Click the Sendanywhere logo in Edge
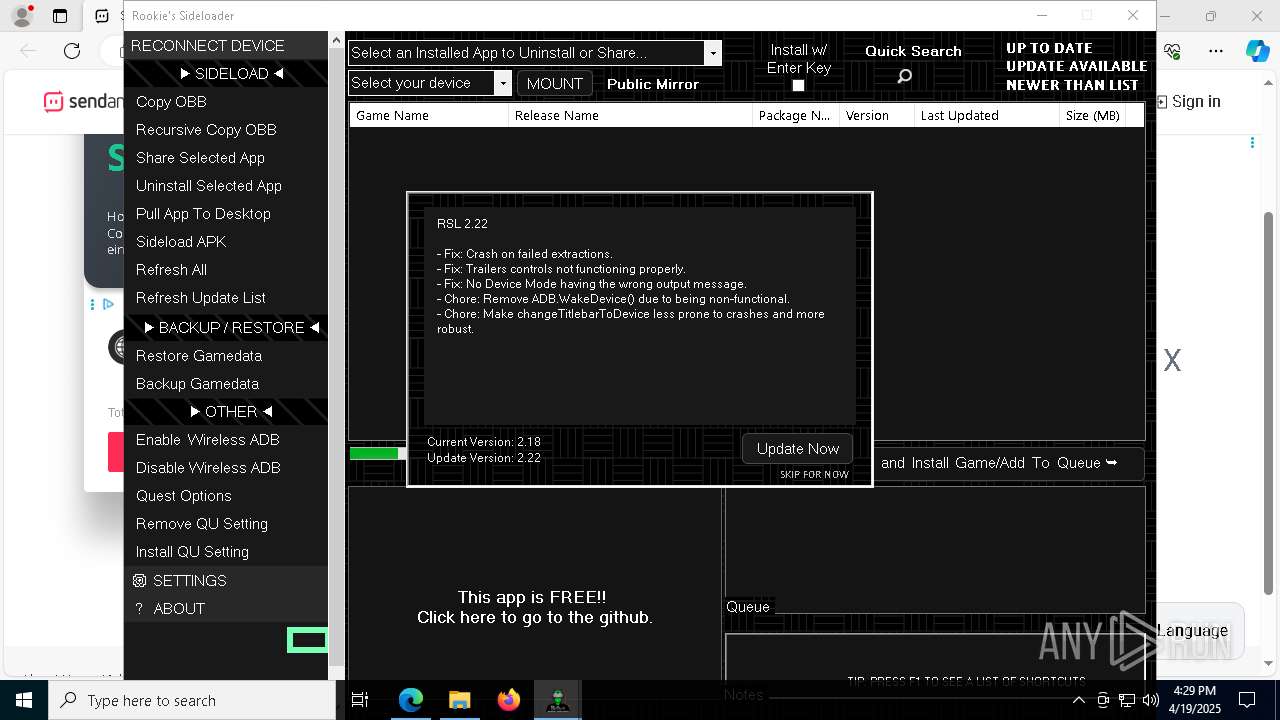 pyautogui.click(x=82, y=101)
